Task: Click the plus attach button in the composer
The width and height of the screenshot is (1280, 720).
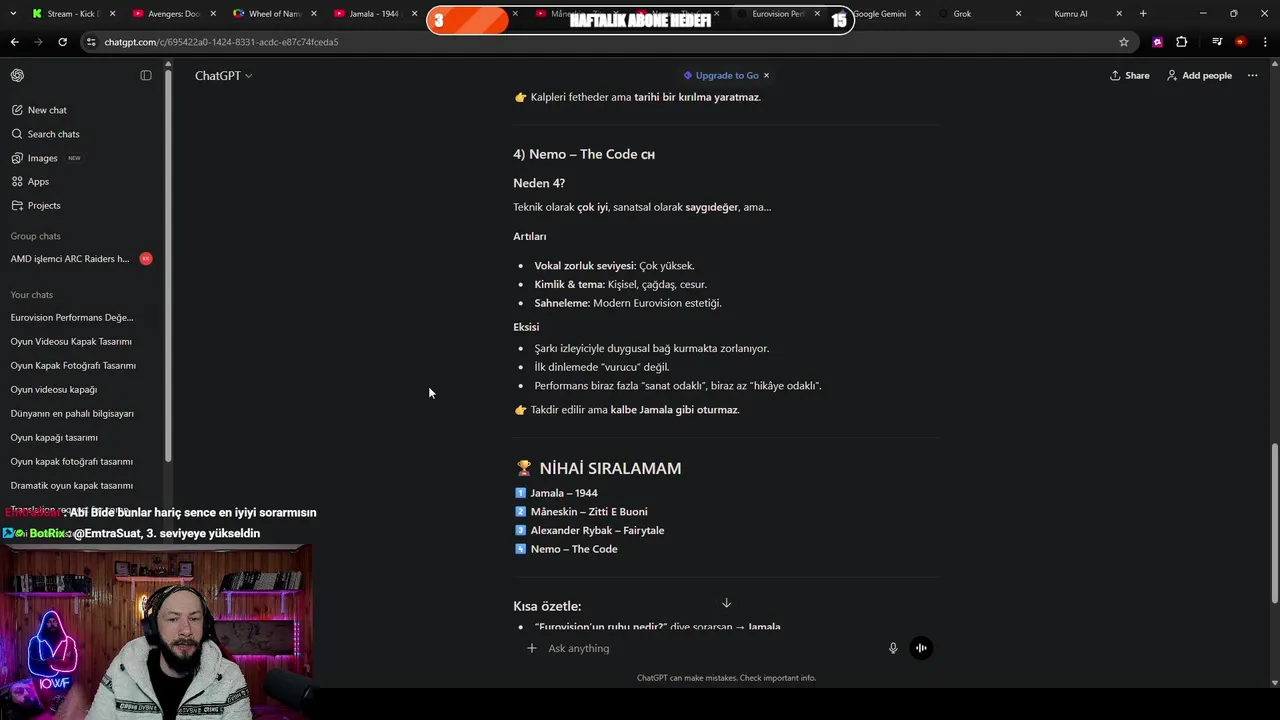Action: [532, 648]
